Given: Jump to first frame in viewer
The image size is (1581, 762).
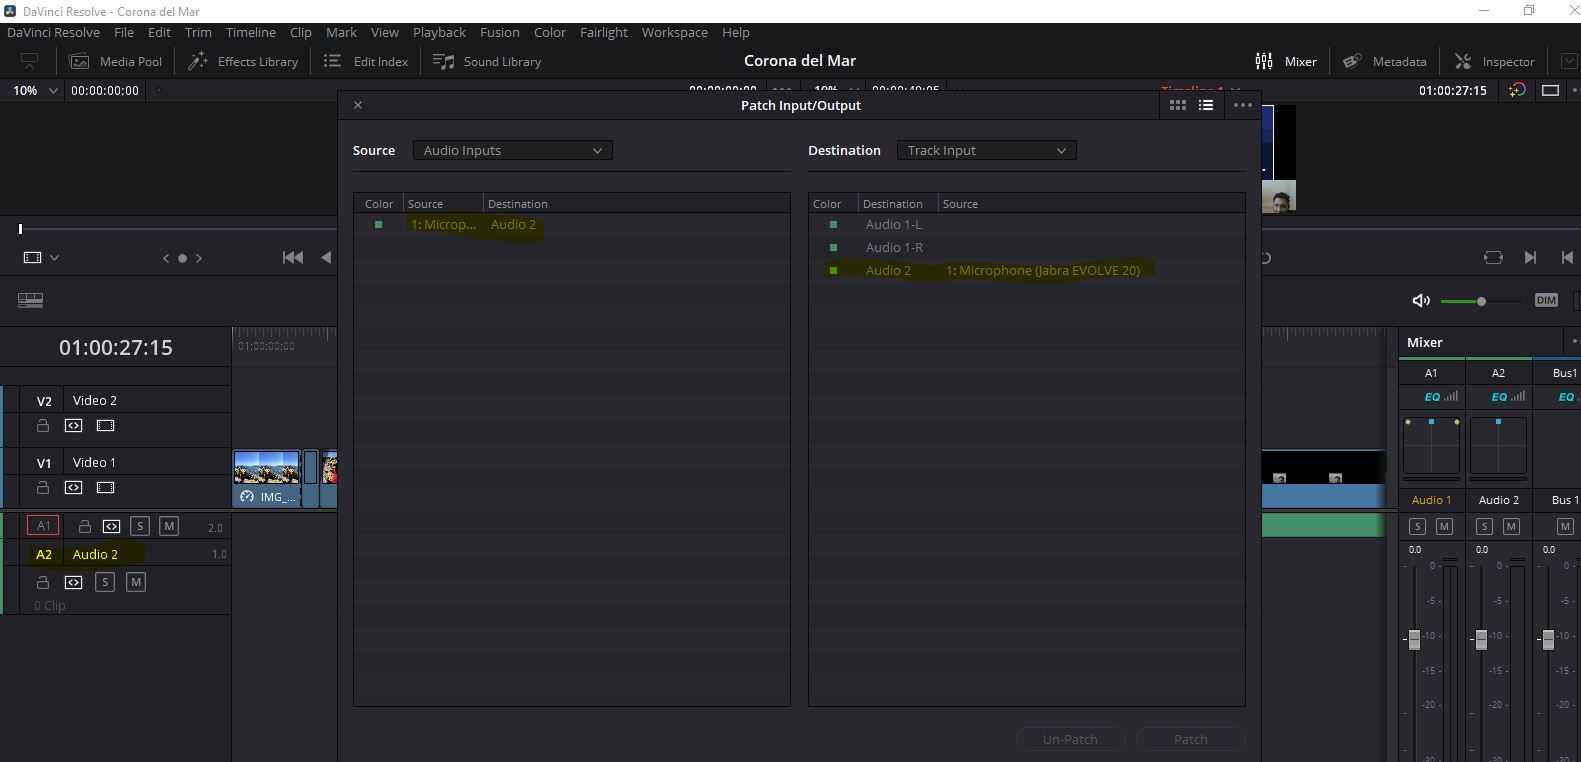Looking at the screenshot, I should click(x=293, y=257).
